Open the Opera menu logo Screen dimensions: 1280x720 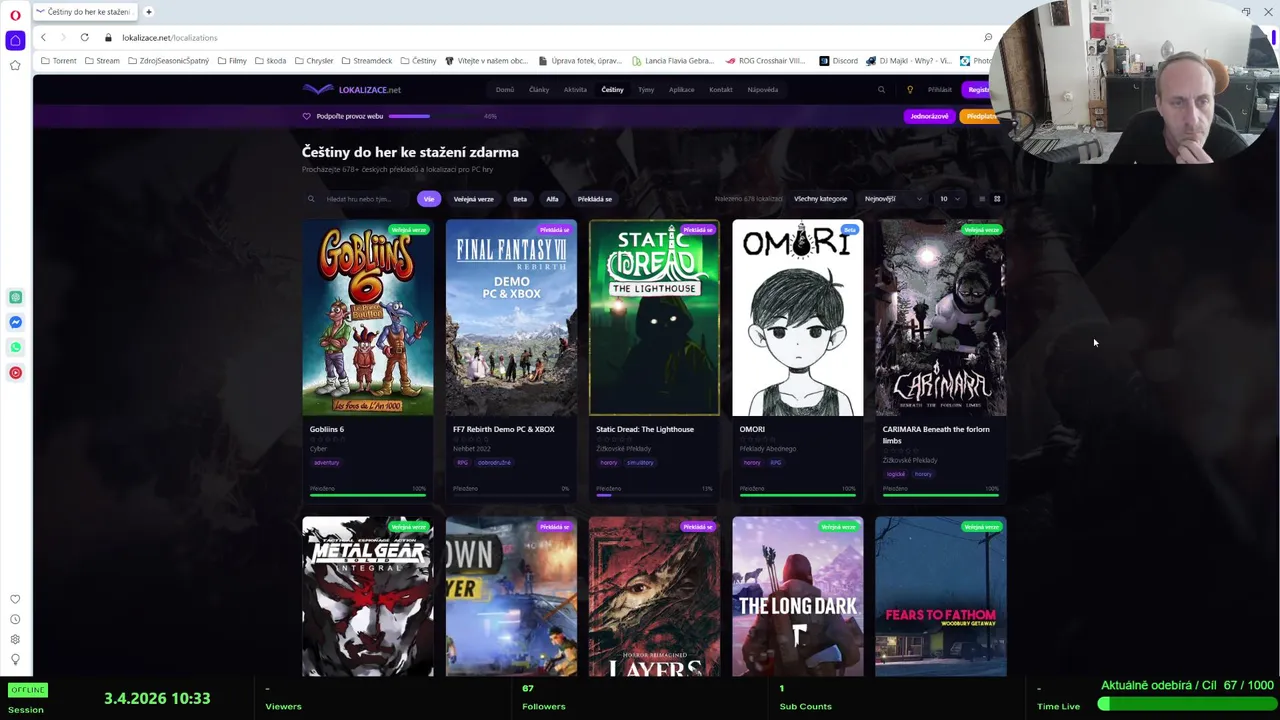pyautogui.click(x=15, y=15)
